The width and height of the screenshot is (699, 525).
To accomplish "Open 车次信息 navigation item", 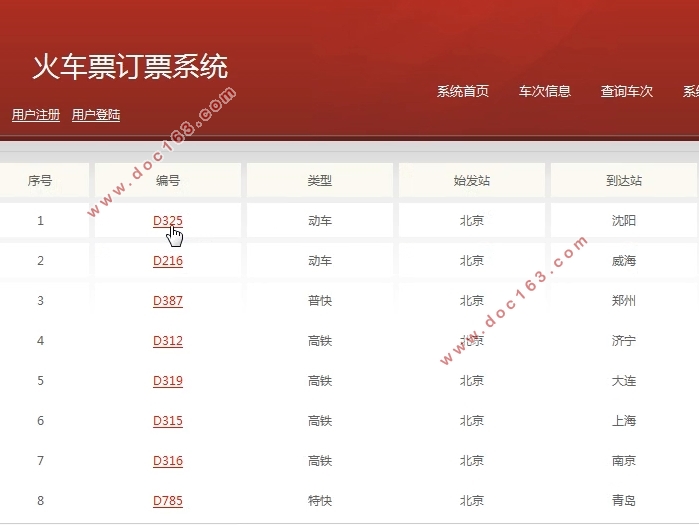I will (x=545, y=91).
